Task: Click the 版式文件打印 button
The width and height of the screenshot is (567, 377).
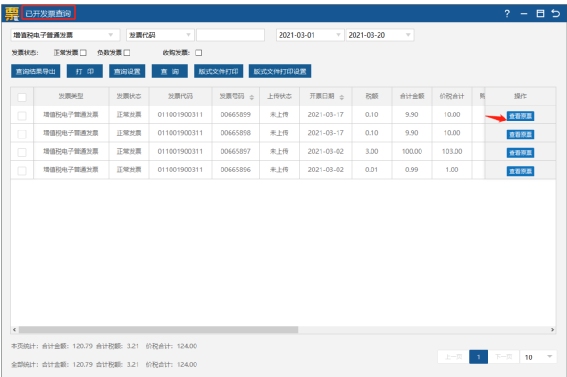Action: coord(218,71)
